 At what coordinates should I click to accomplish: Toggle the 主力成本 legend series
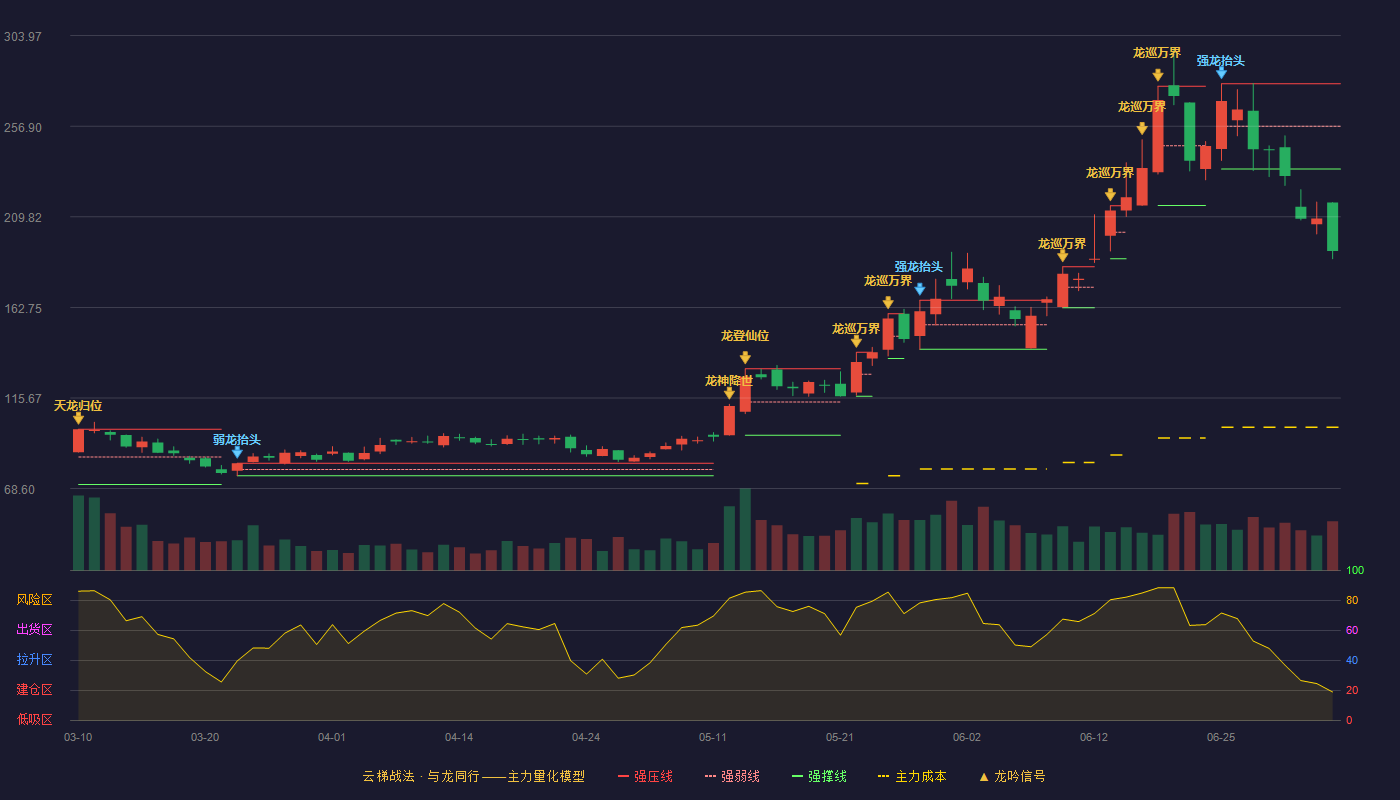point(912,776)
